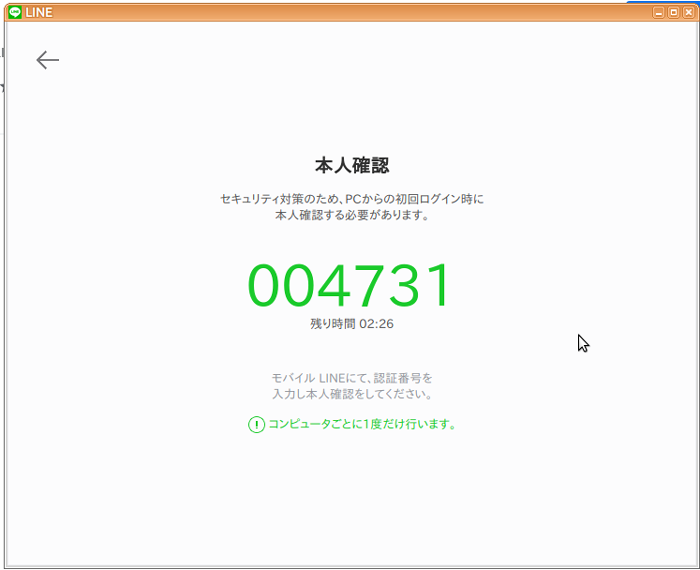The image size is (700, 570).
Task: Click the text セキュリティ対策のため、PCからの初回ログイン時に
Action: tap(352, 199)
